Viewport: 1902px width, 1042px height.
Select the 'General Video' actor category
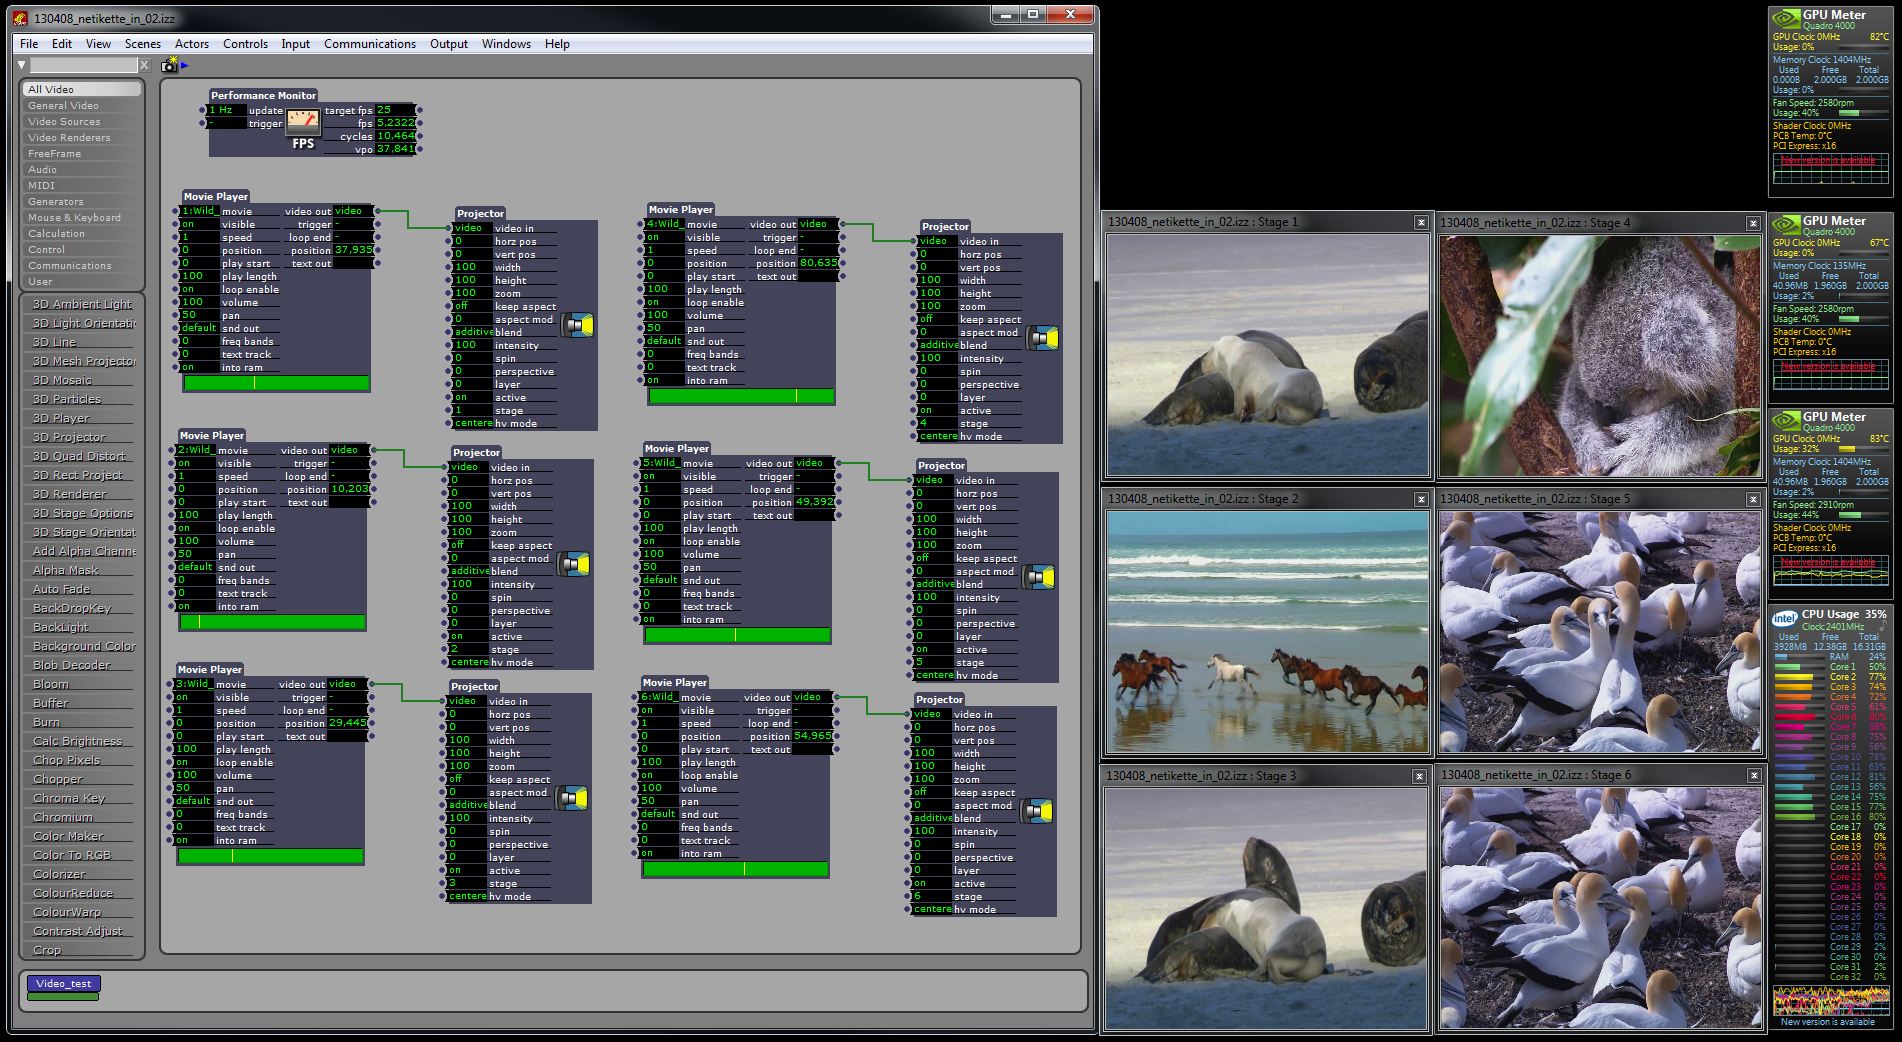83,106
